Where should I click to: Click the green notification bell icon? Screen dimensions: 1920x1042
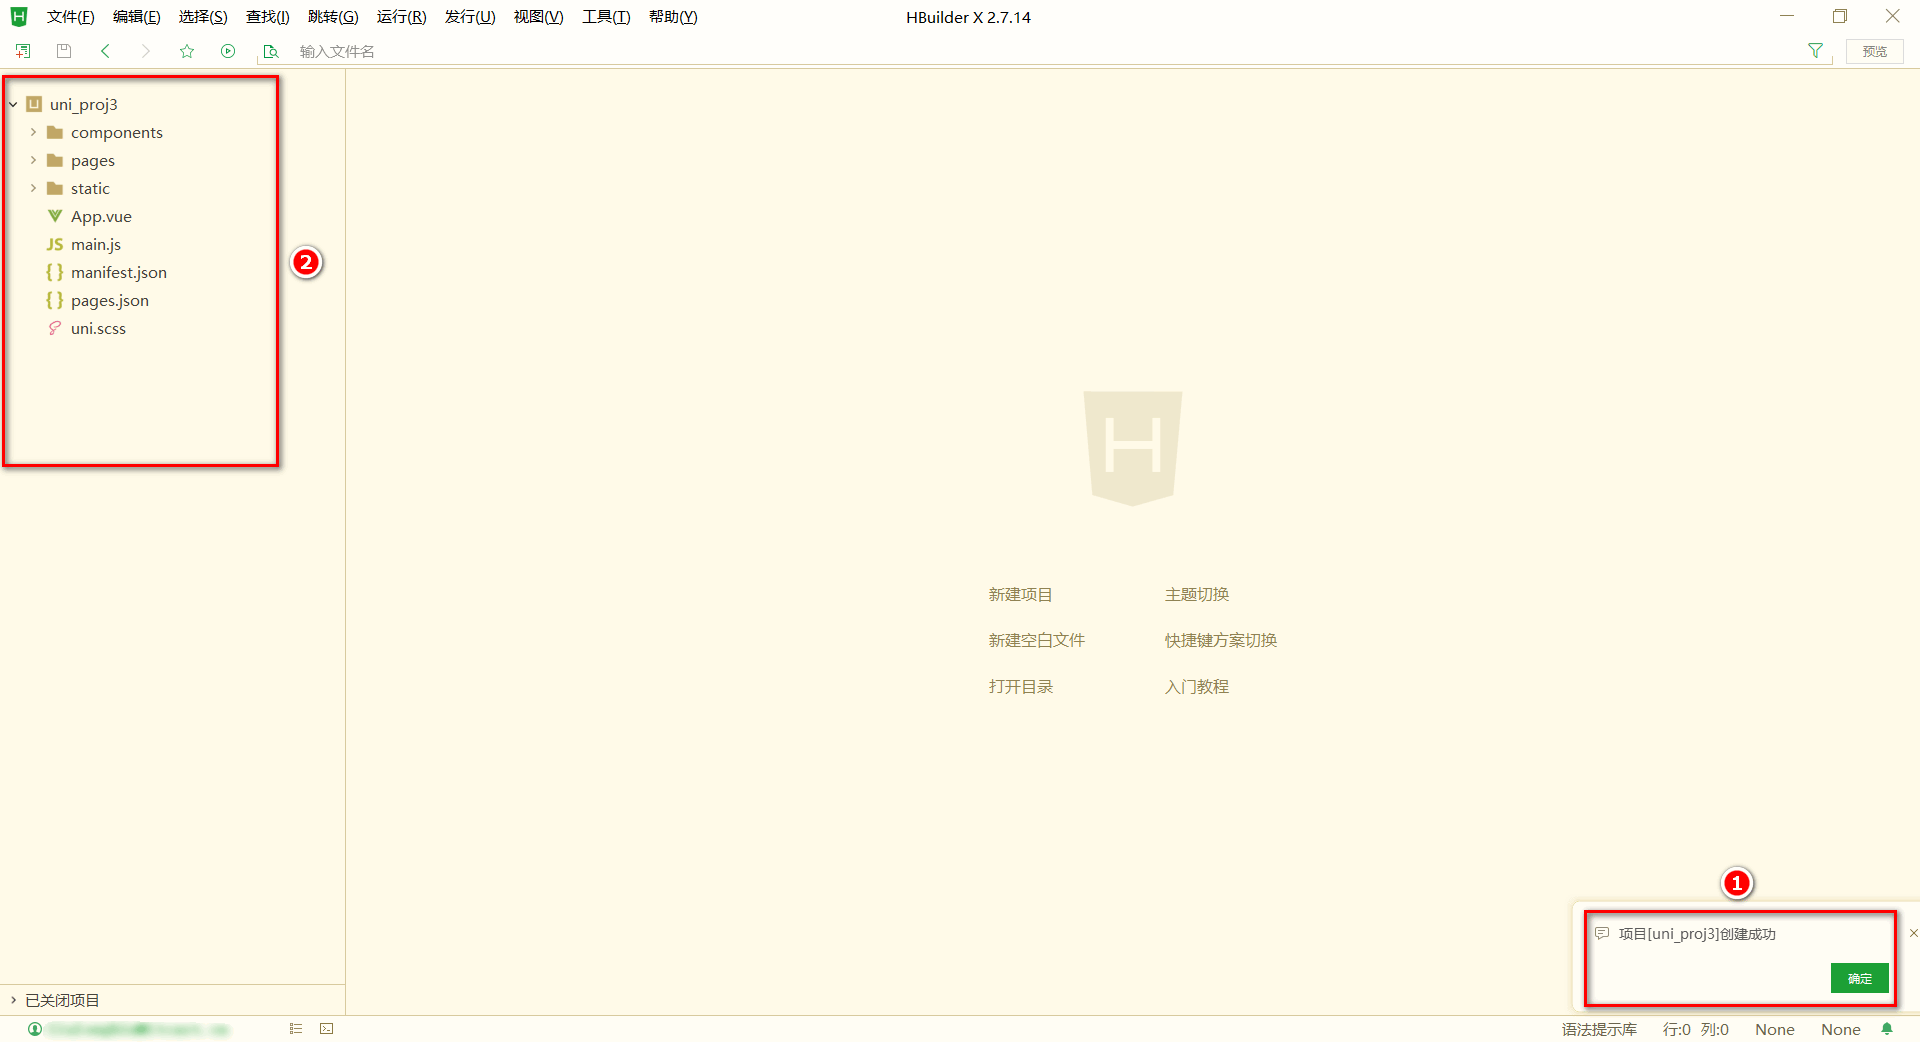click(x=1887, y=1029)
